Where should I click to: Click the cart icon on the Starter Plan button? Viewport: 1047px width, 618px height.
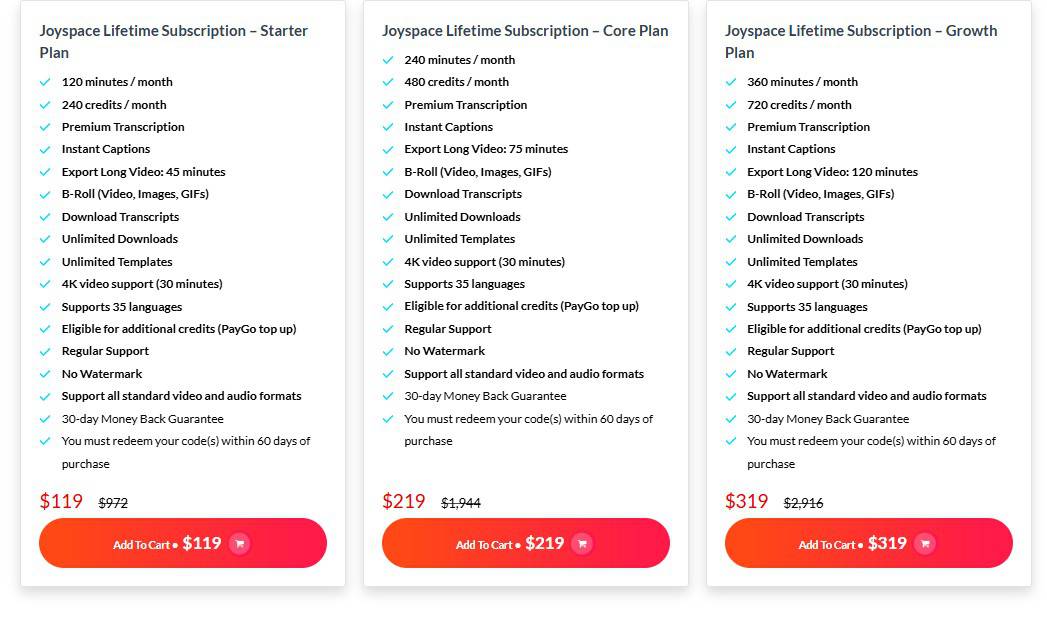240,543
